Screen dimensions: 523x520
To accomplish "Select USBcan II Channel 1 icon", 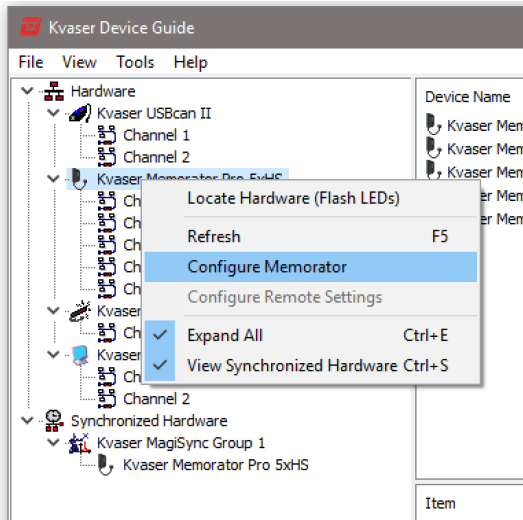I will tap(107, 135).
